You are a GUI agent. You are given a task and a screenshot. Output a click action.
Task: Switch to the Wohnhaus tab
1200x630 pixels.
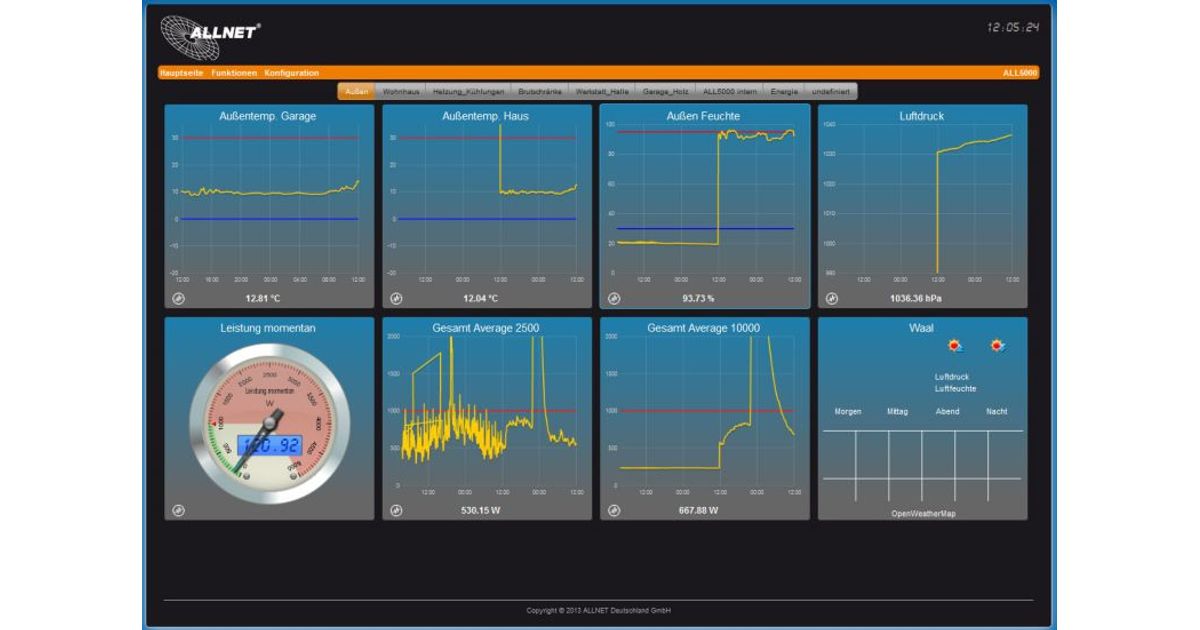click(401, 92)
